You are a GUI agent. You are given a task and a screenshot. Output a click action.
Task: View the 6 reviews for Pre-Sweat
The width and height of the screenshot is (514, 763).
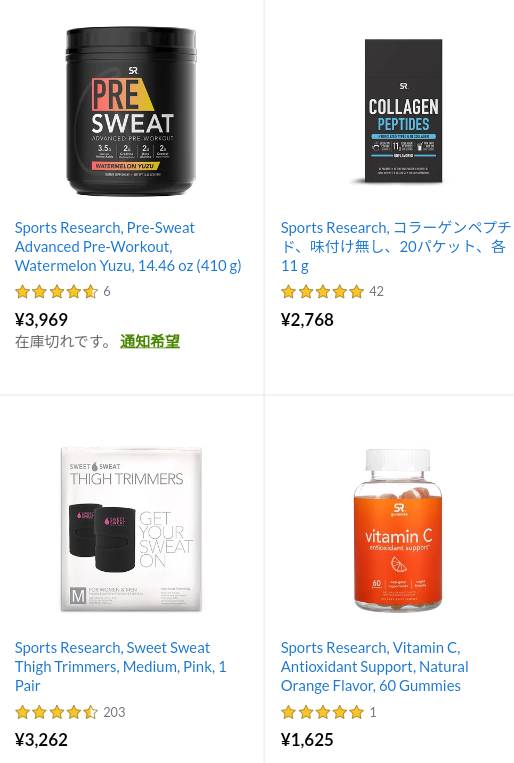click(x=107, y=291)
